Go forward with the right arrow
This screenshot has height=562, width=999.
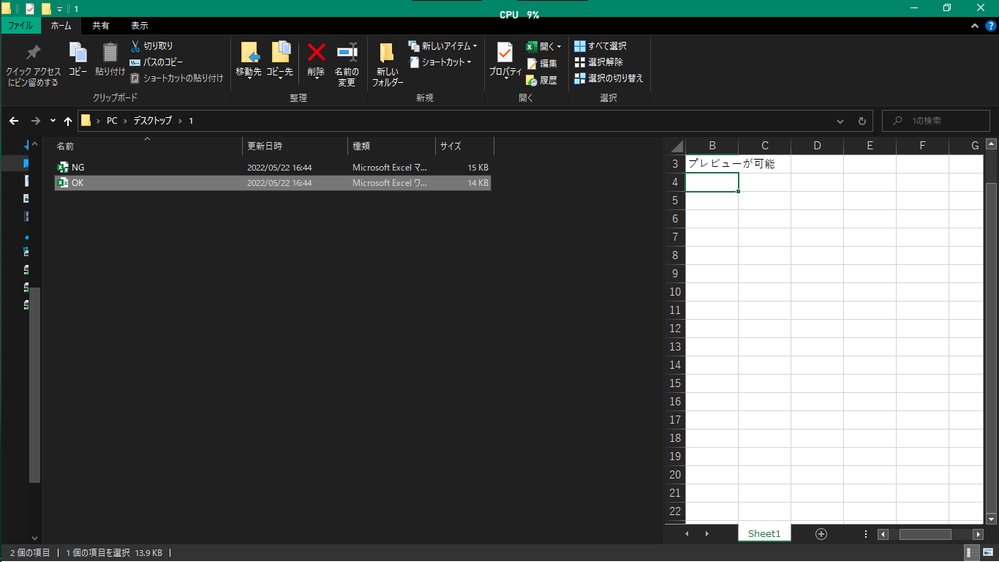36,120
